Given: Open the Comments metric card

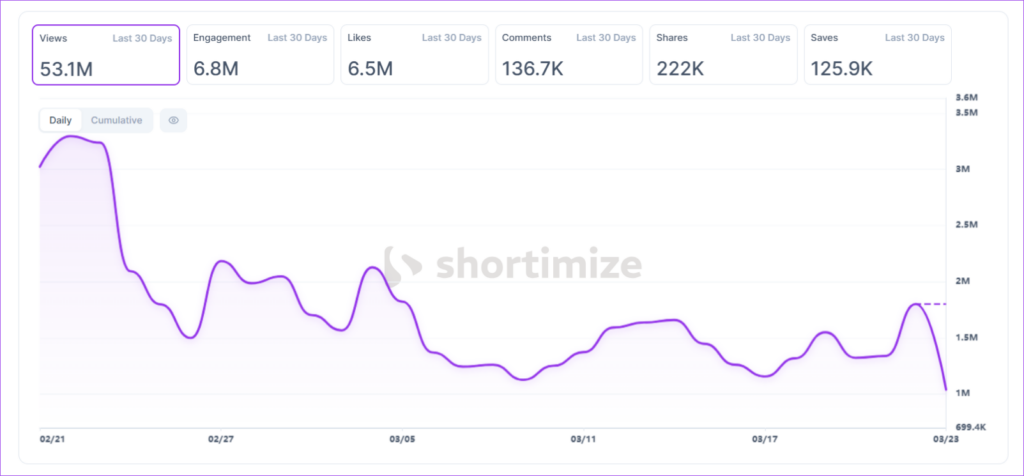Looking at the screenshot, I should pos(569,55).
